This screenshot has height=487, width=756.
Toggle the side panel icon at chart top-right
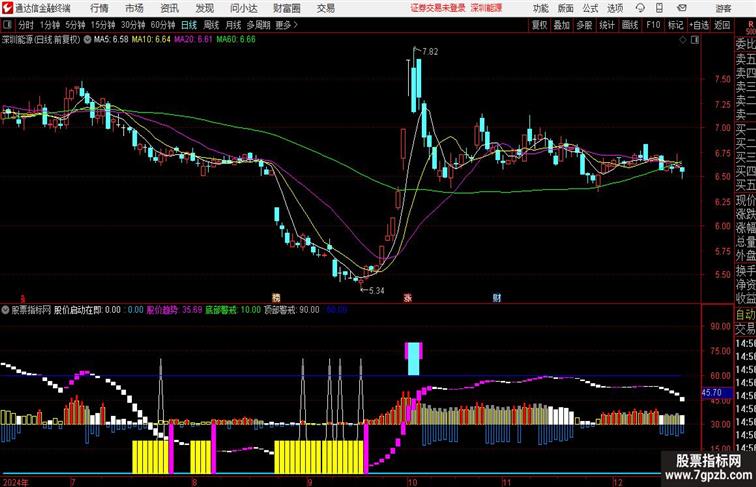pyautogui.click(x=695, y=41)
